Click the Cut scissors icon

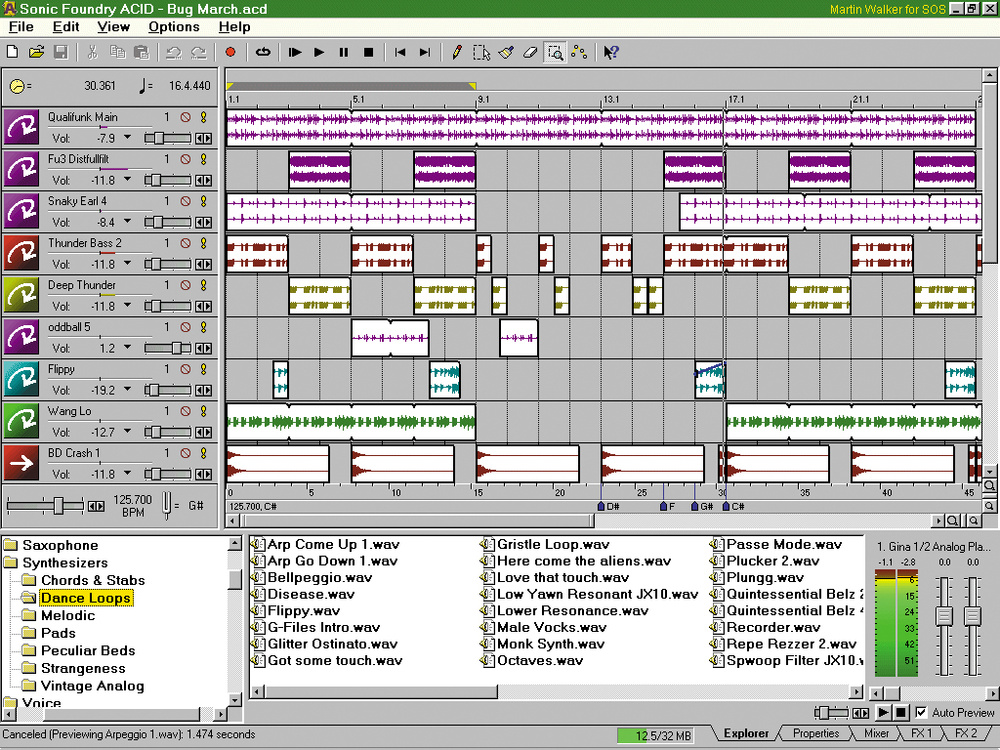coord(93,52)
